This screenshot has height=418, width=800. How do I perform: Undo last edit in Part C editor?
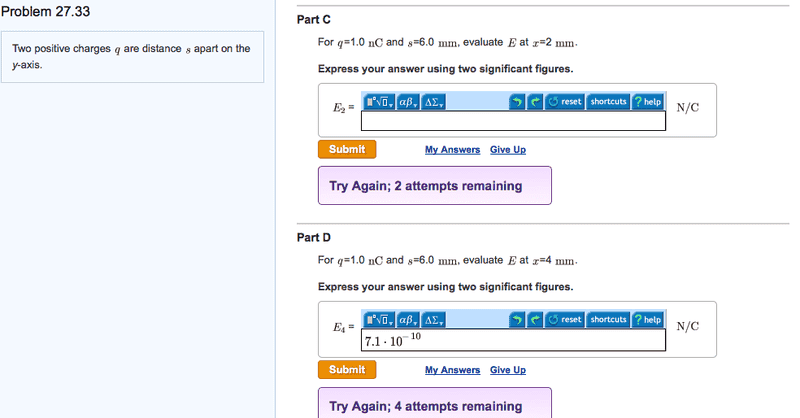click(517, 102)
